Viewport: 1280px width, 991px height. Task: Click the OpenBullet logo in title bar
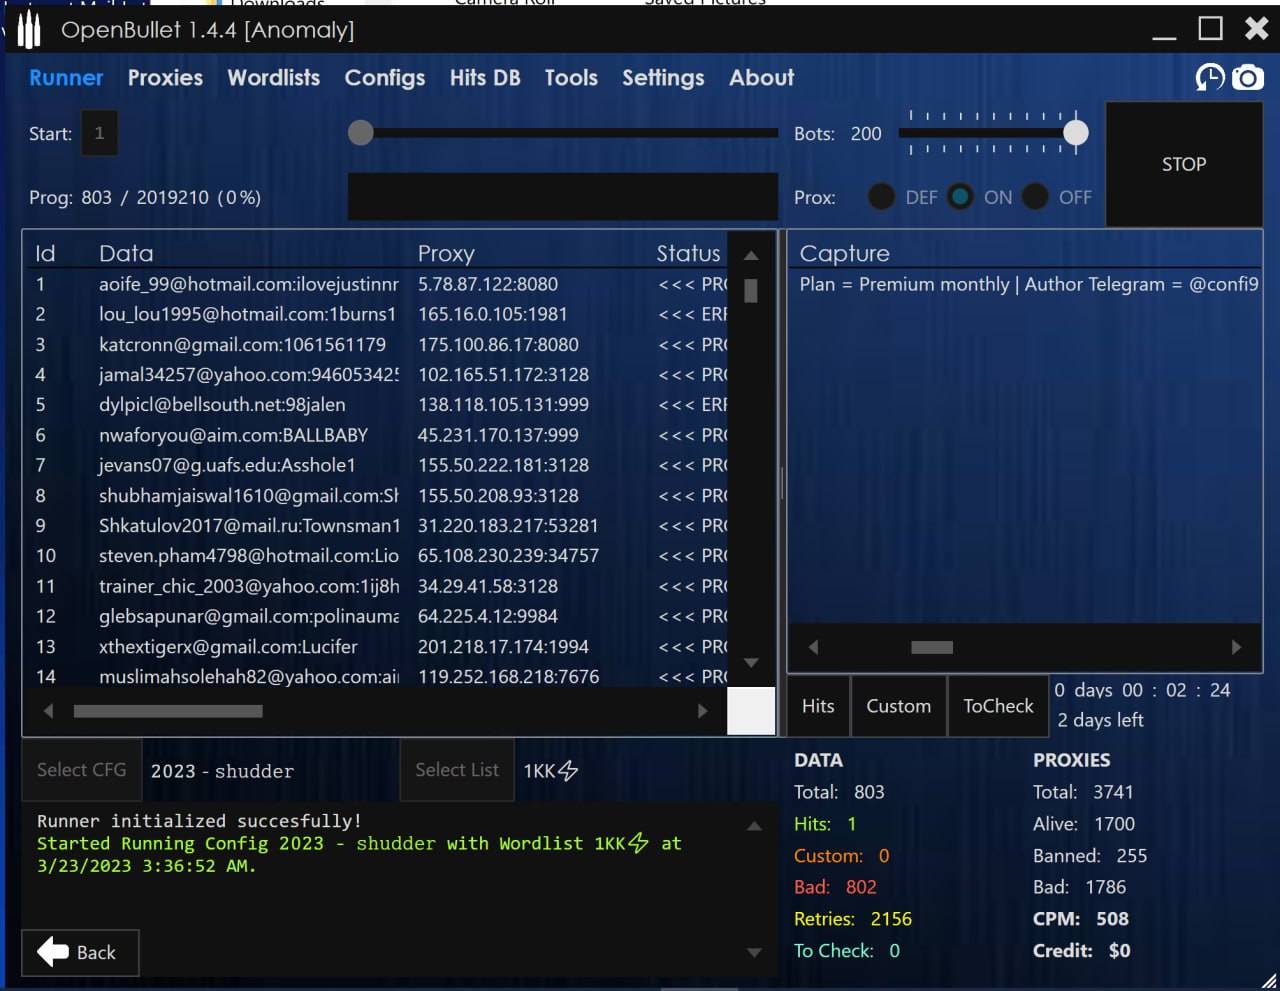[29, 30]
